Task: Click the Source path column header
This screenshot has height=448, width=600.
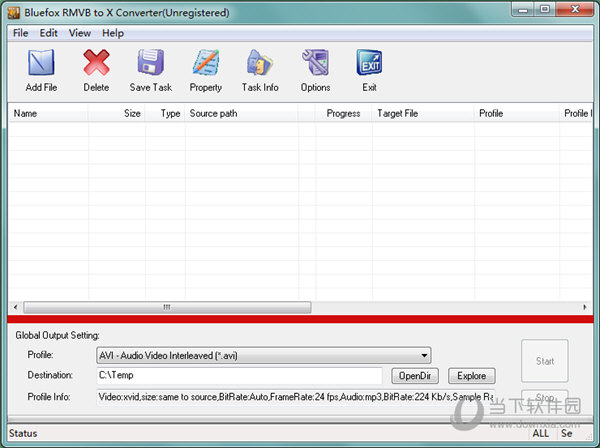Action: 241,113
